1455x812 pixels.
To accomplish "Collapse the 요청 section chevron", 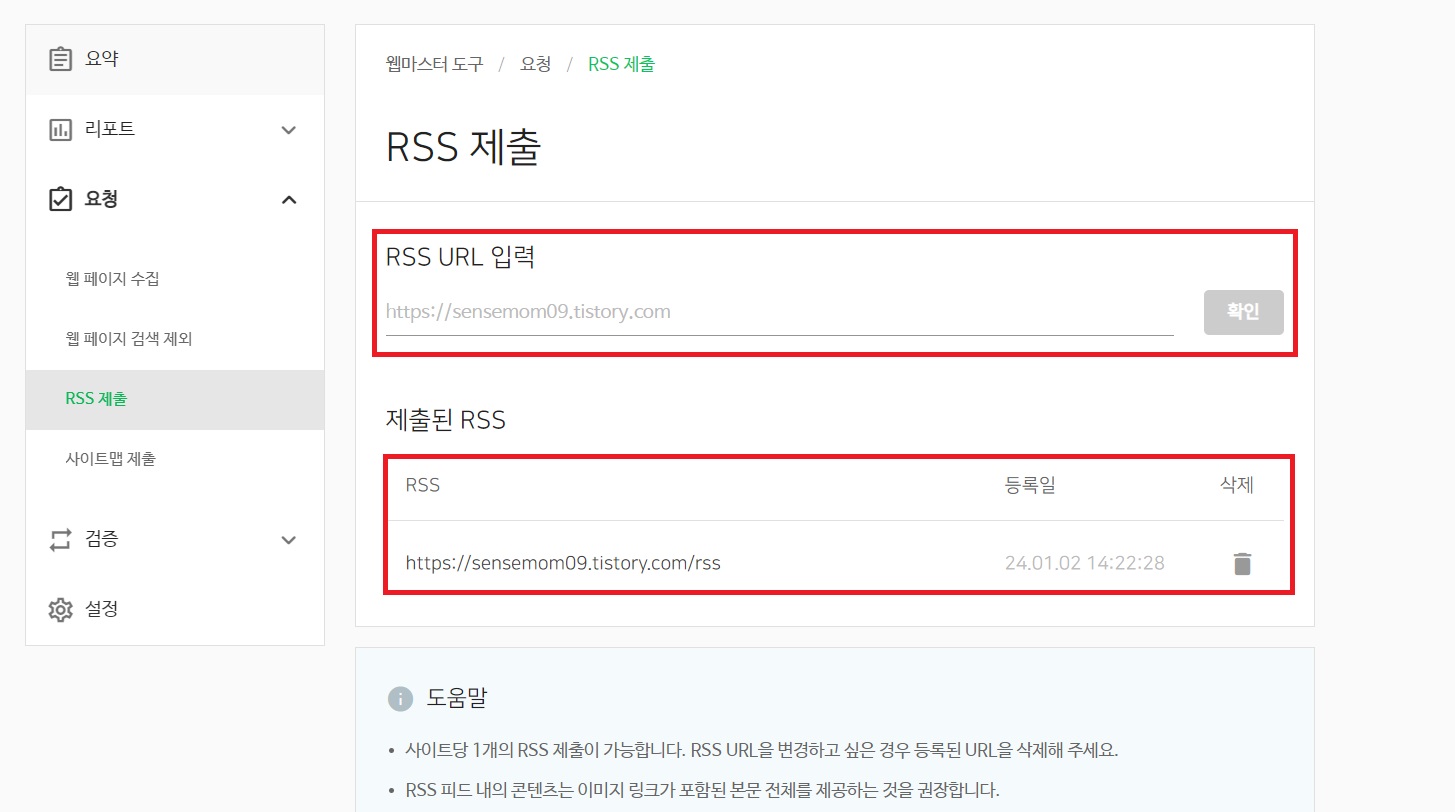I will 289,200.
